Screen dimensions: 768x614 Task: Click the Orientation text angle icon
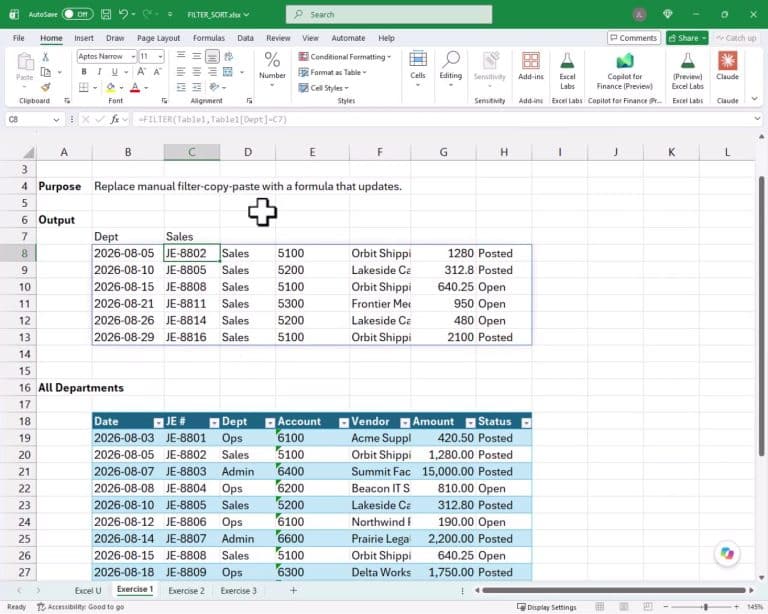tap(214, 88)
